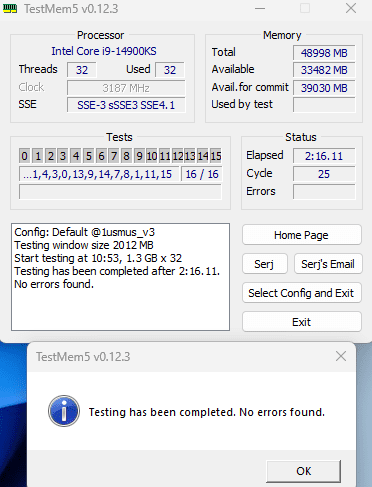Viewport: 372px width, 487px height.
Task: Click the 16 / 16 test counter
Action: [x=202, y=174]
